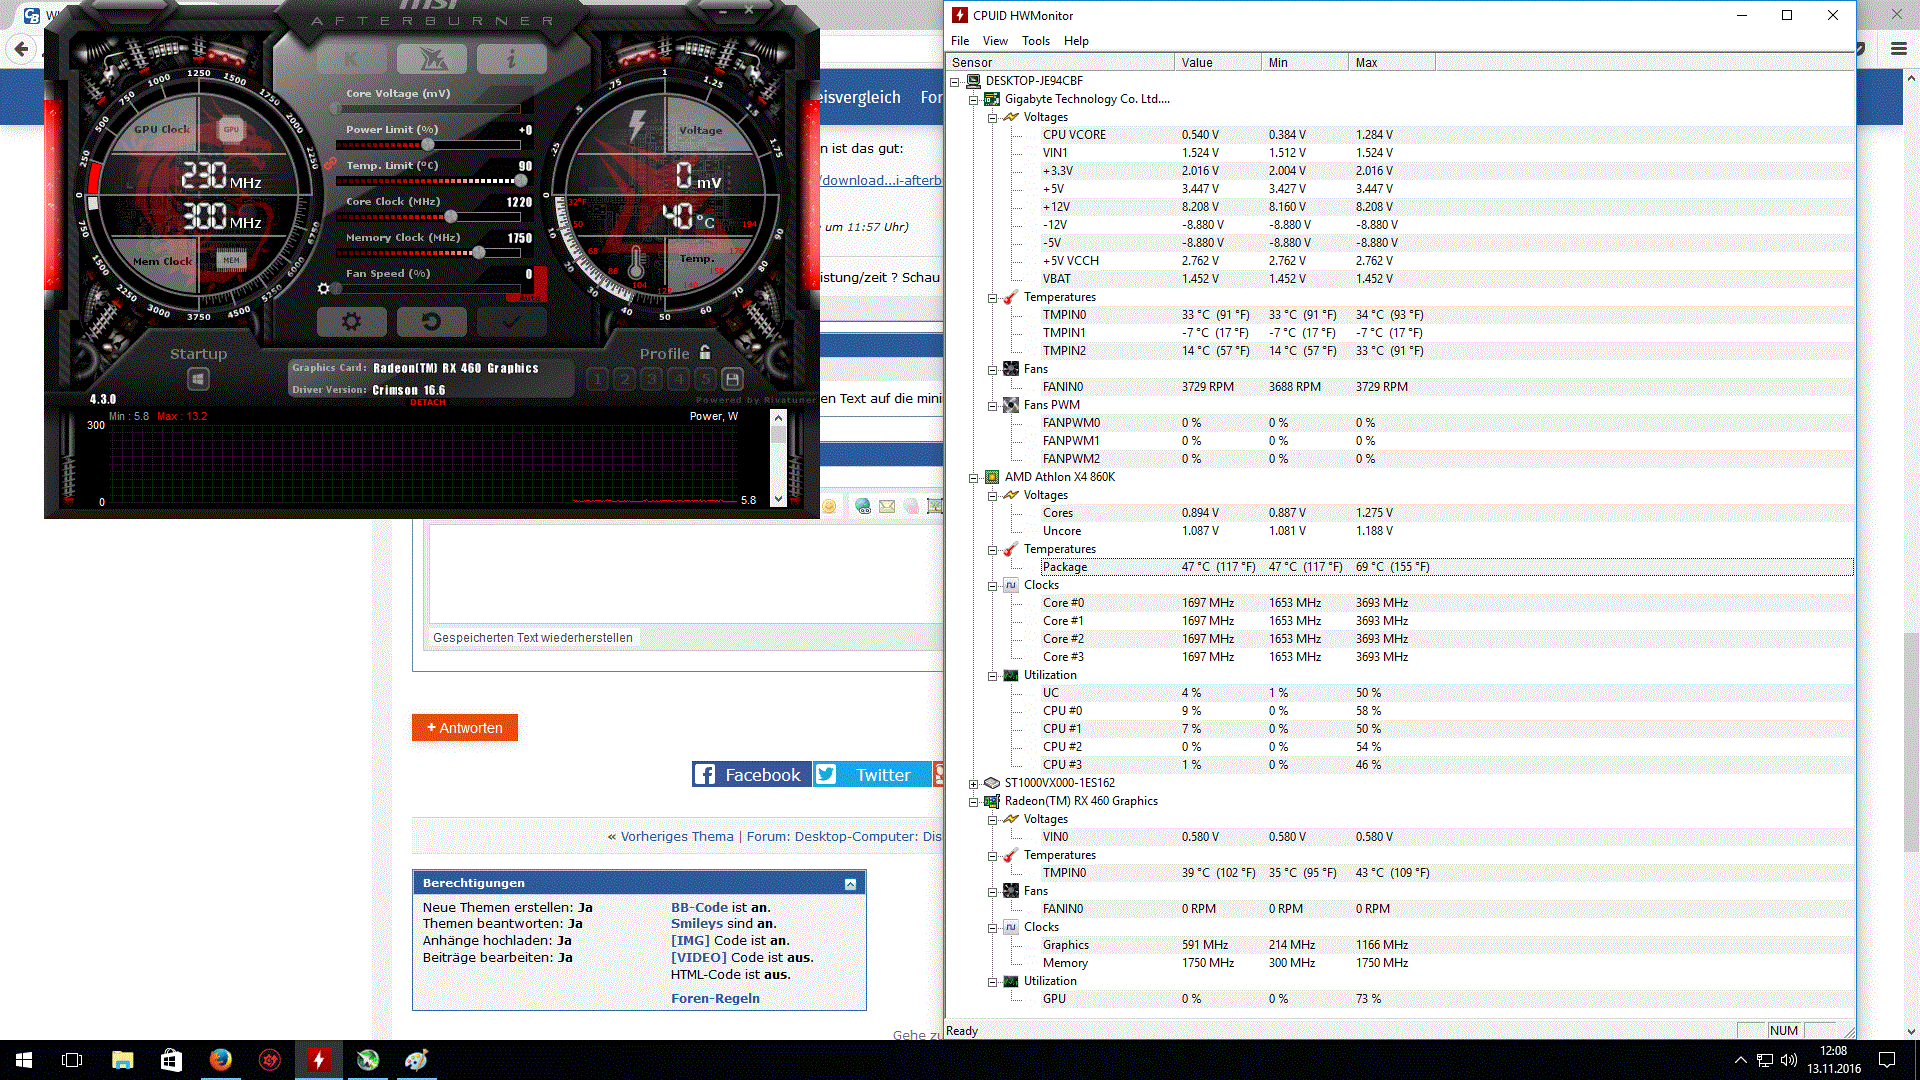Open the Foren-Regeln link
Screen dimensions: 1920x1080
(x=715, y=998)
